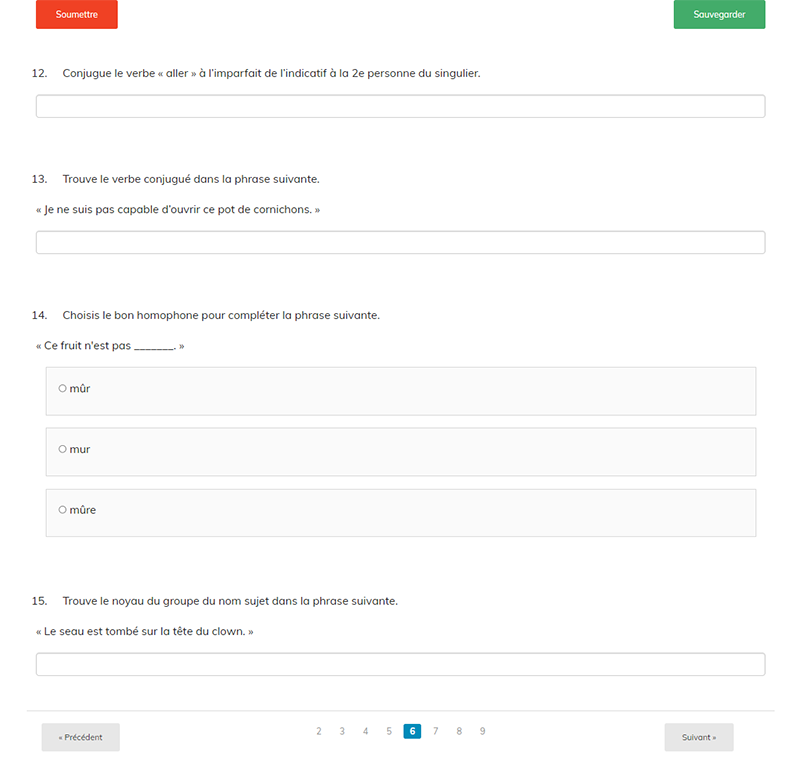Focus the answer field for question 12
This screenshot has height=762, width=800.
point(400,106)
